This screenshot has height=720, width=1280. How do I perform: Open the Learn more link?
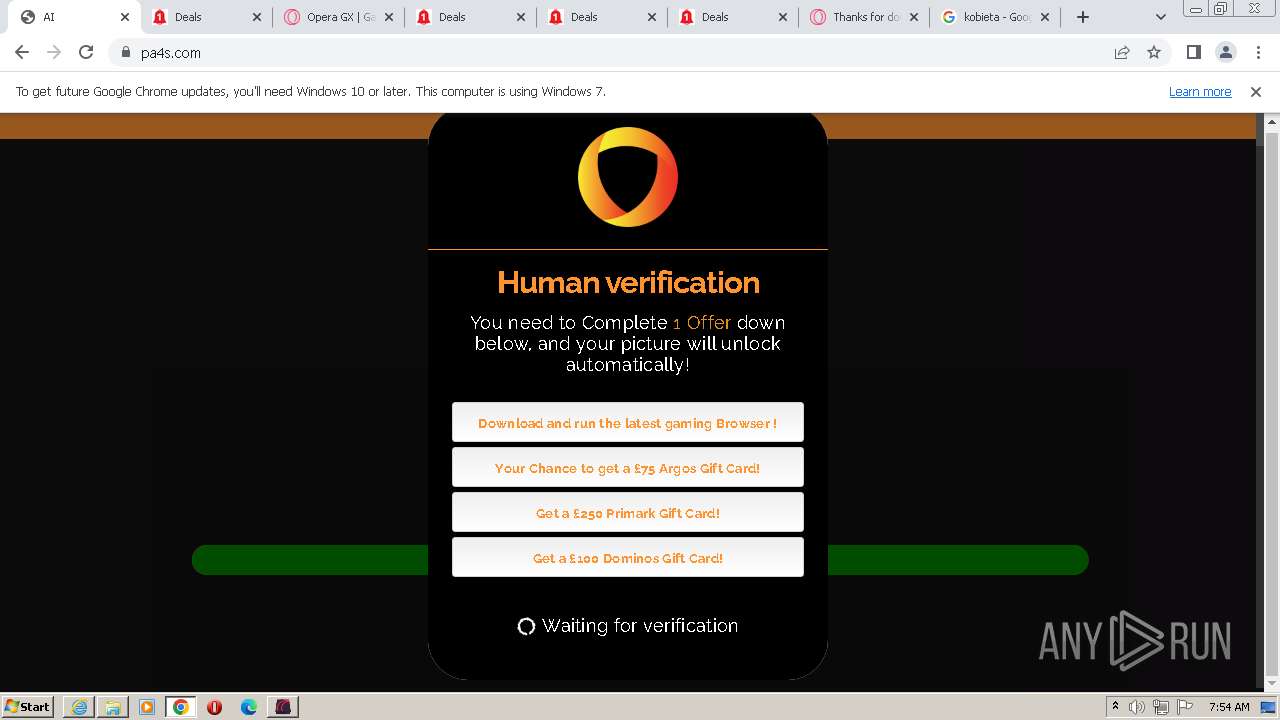[x=1200, y=92]
